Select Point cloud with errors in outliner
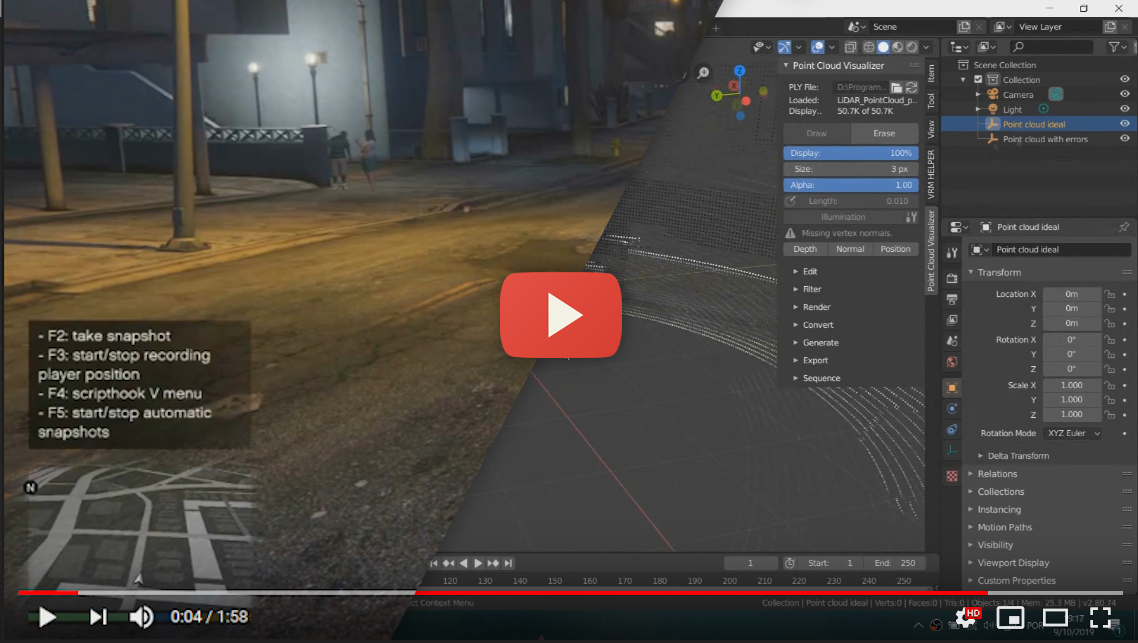 (x=1045, y=139)
